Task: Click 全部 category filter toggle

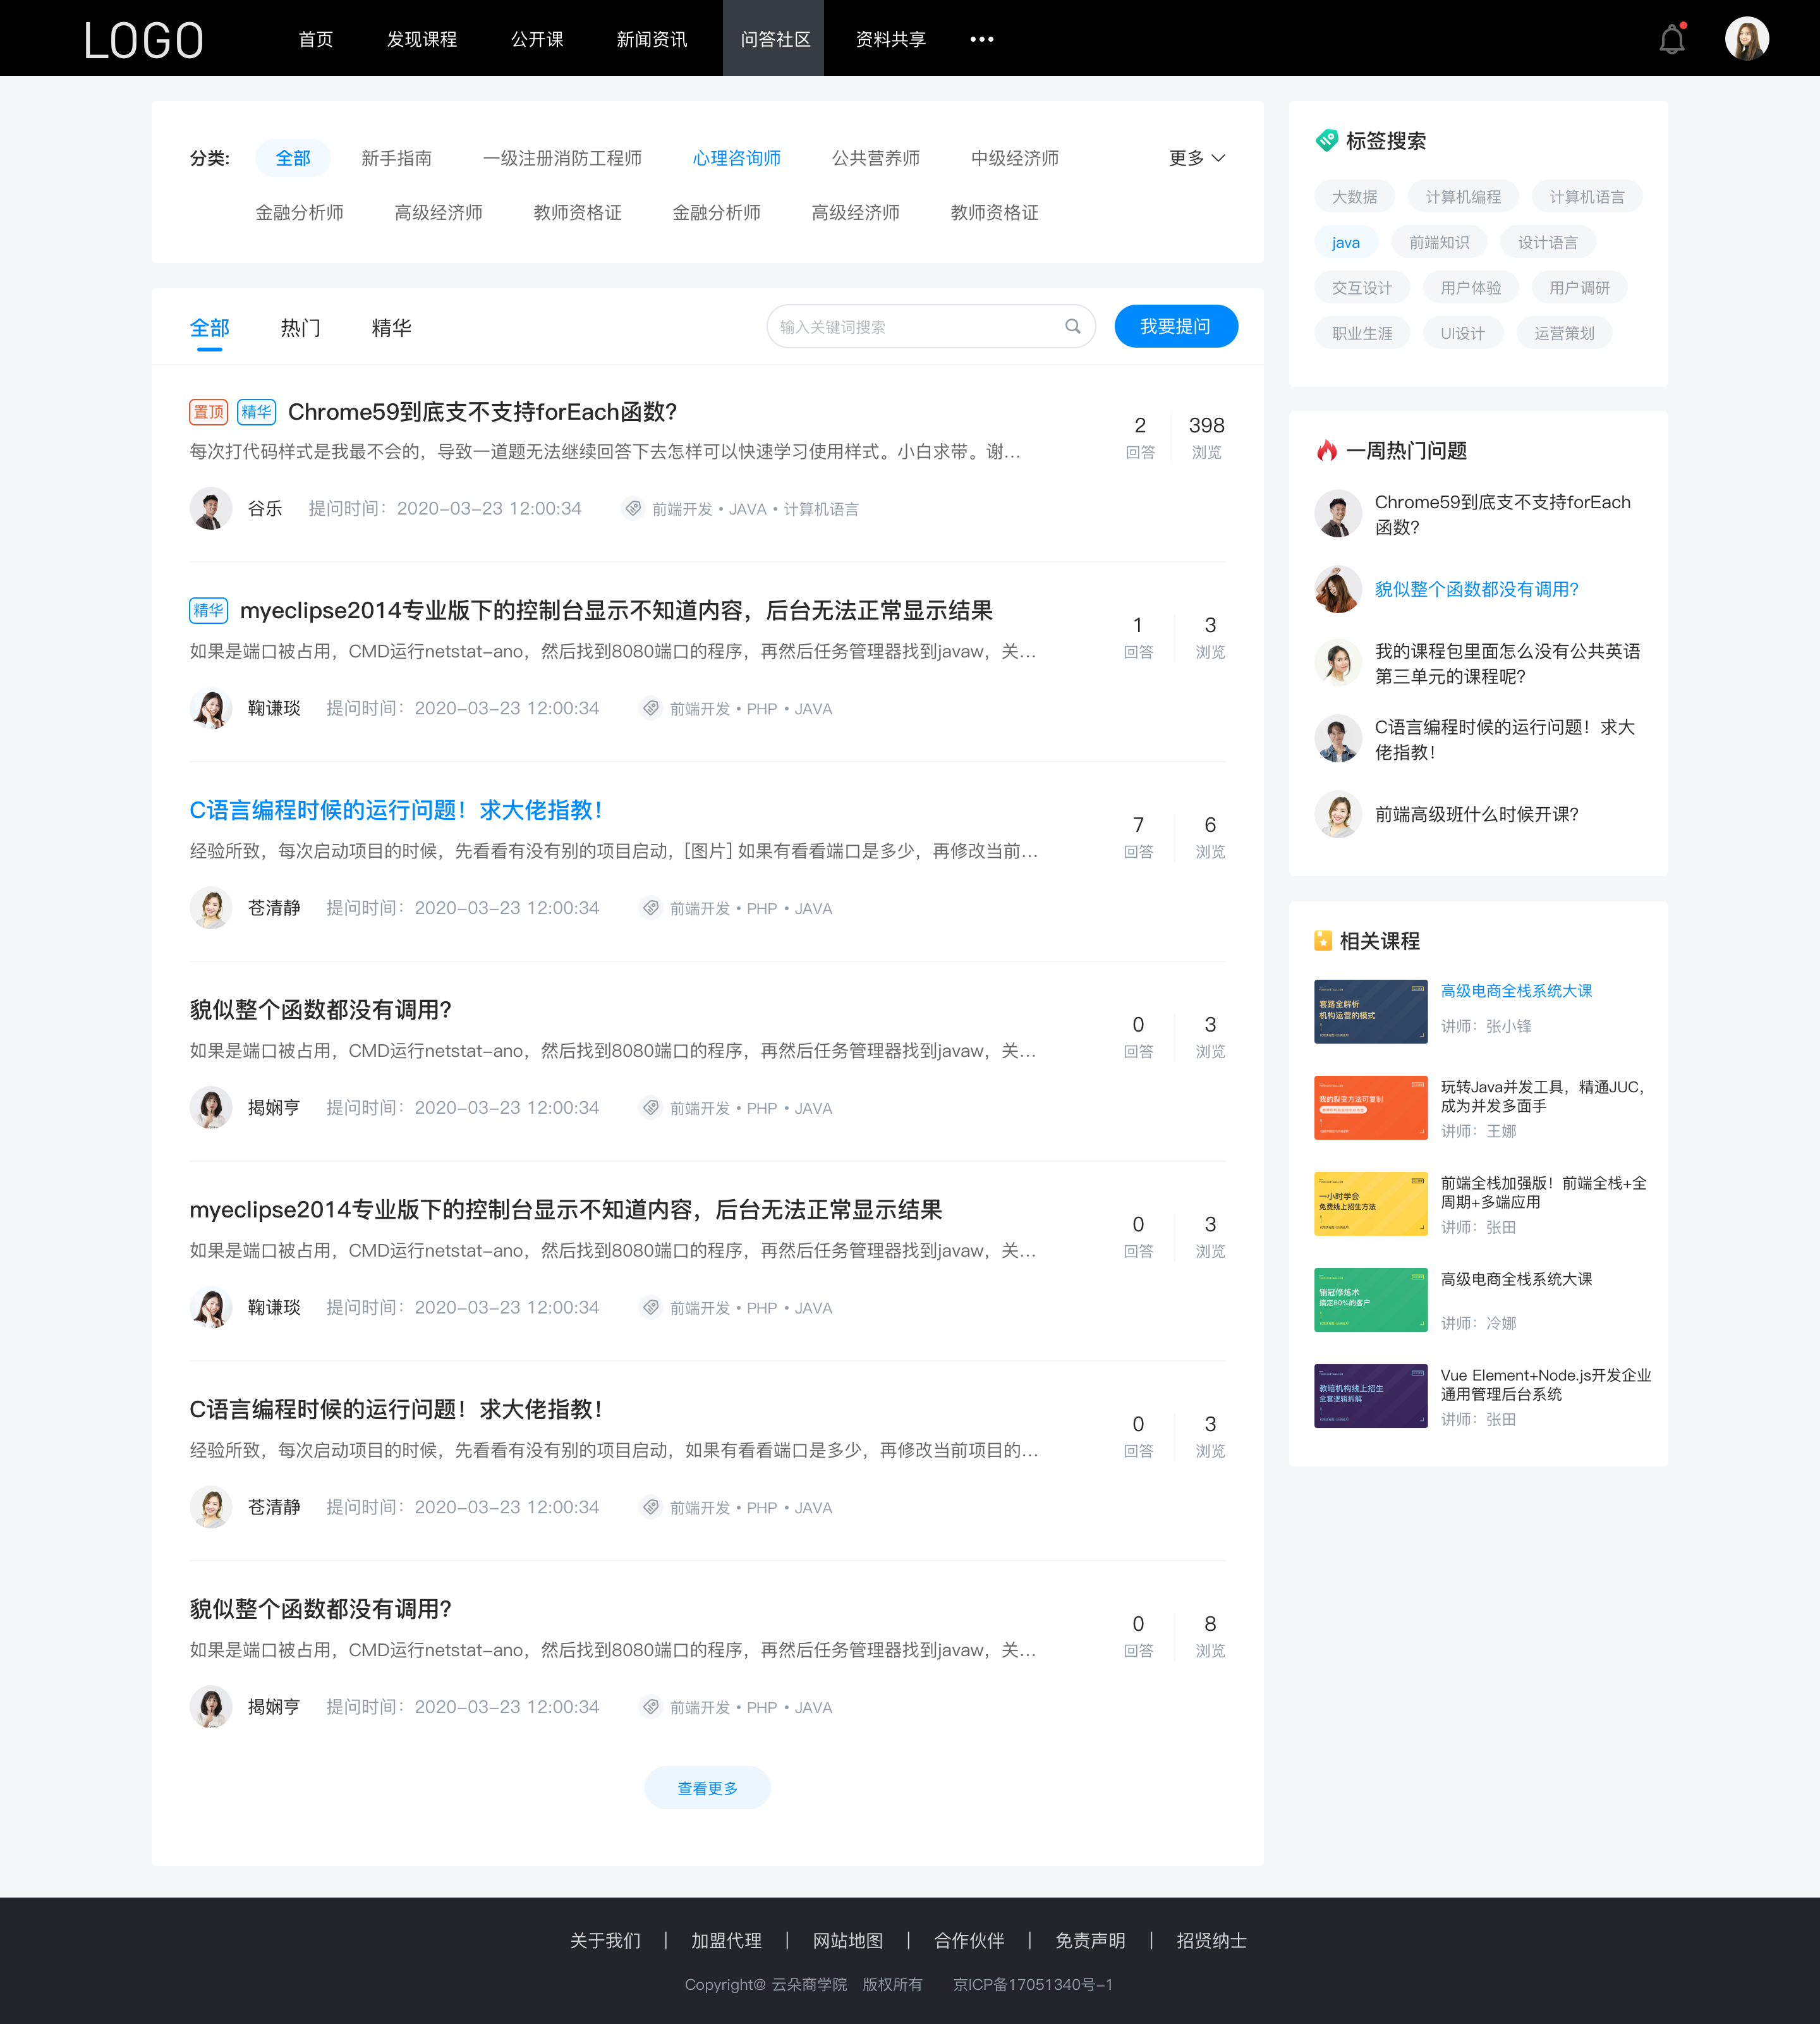Action: [x=291, y=158]
